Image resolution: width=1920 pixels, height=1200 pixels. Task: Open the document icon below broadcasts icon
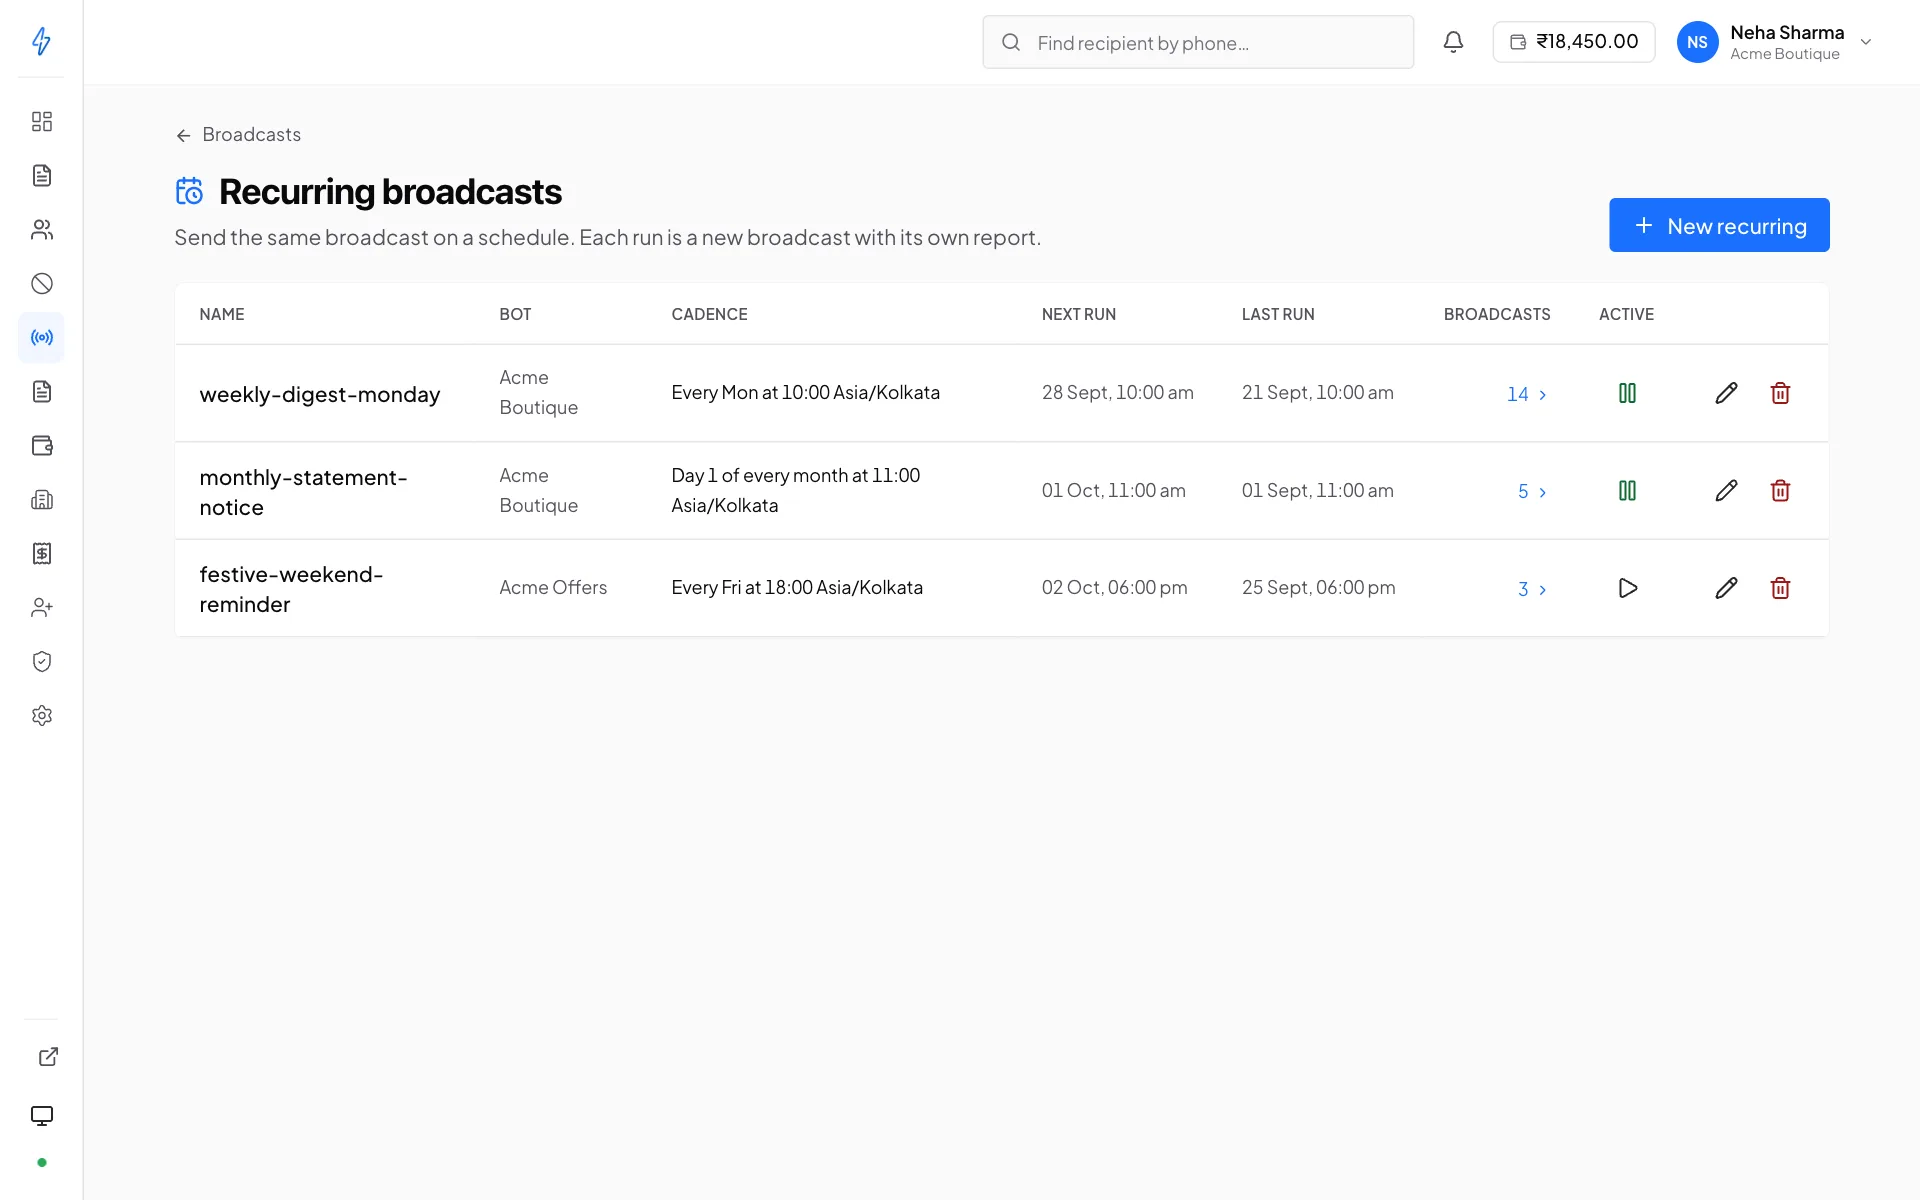pos(41,392)
